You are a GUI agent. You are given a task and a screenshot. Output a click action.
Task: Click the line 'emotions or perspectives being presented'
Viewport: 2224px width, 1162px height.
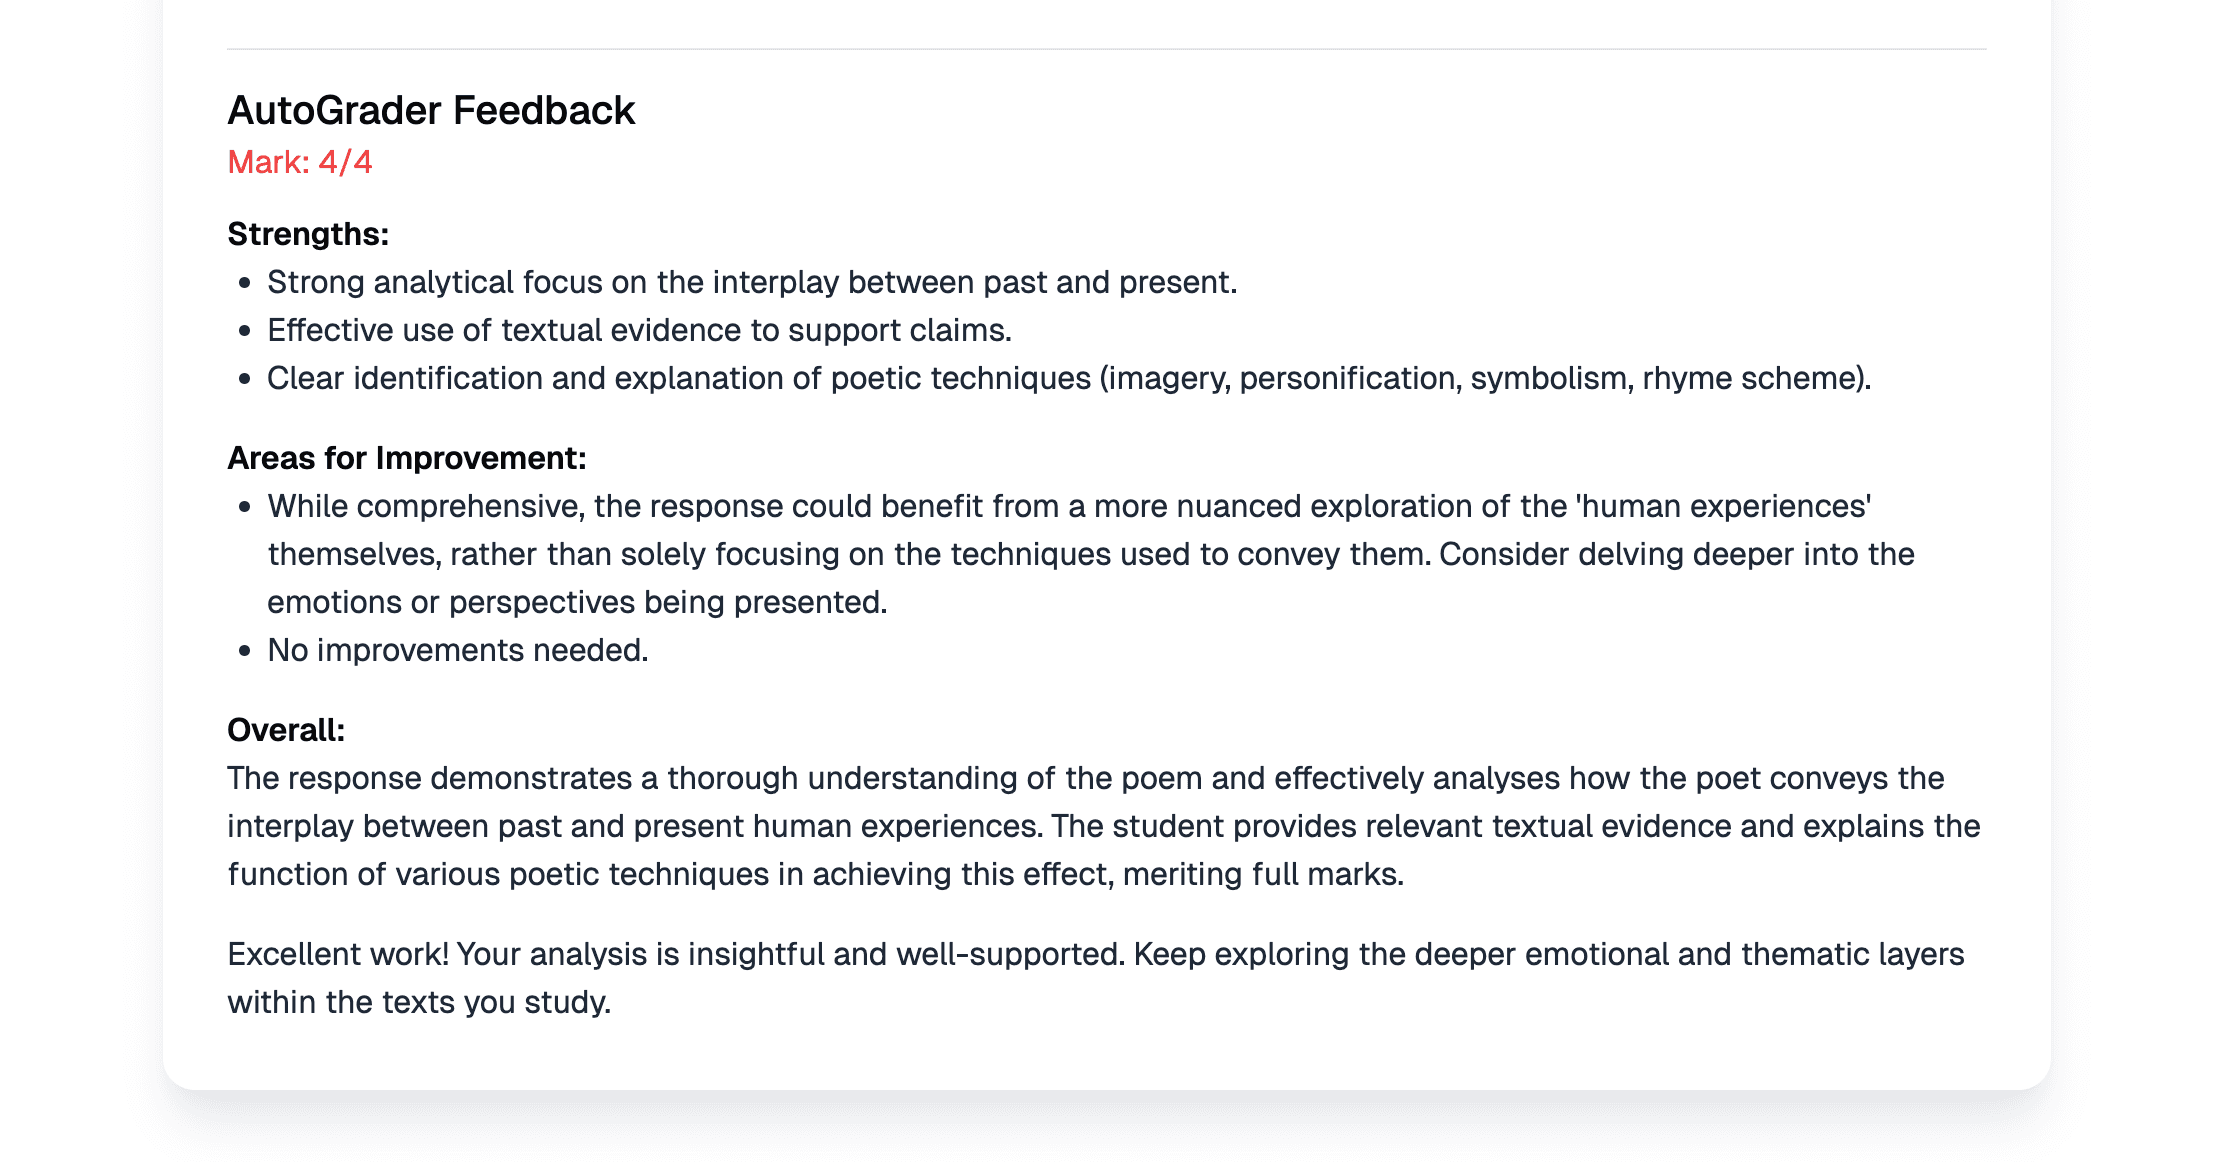click(577, 602)
